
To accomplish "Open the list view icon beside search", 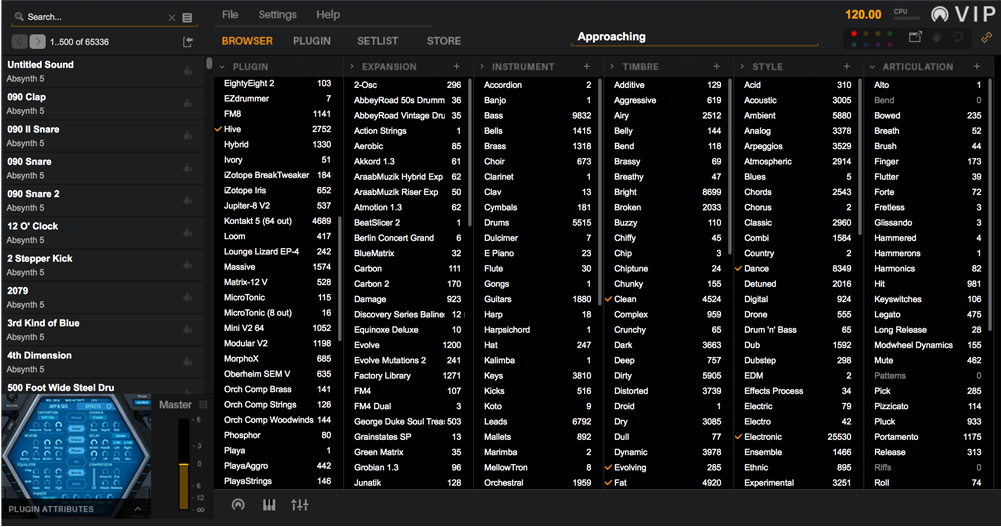I will 187,18.
